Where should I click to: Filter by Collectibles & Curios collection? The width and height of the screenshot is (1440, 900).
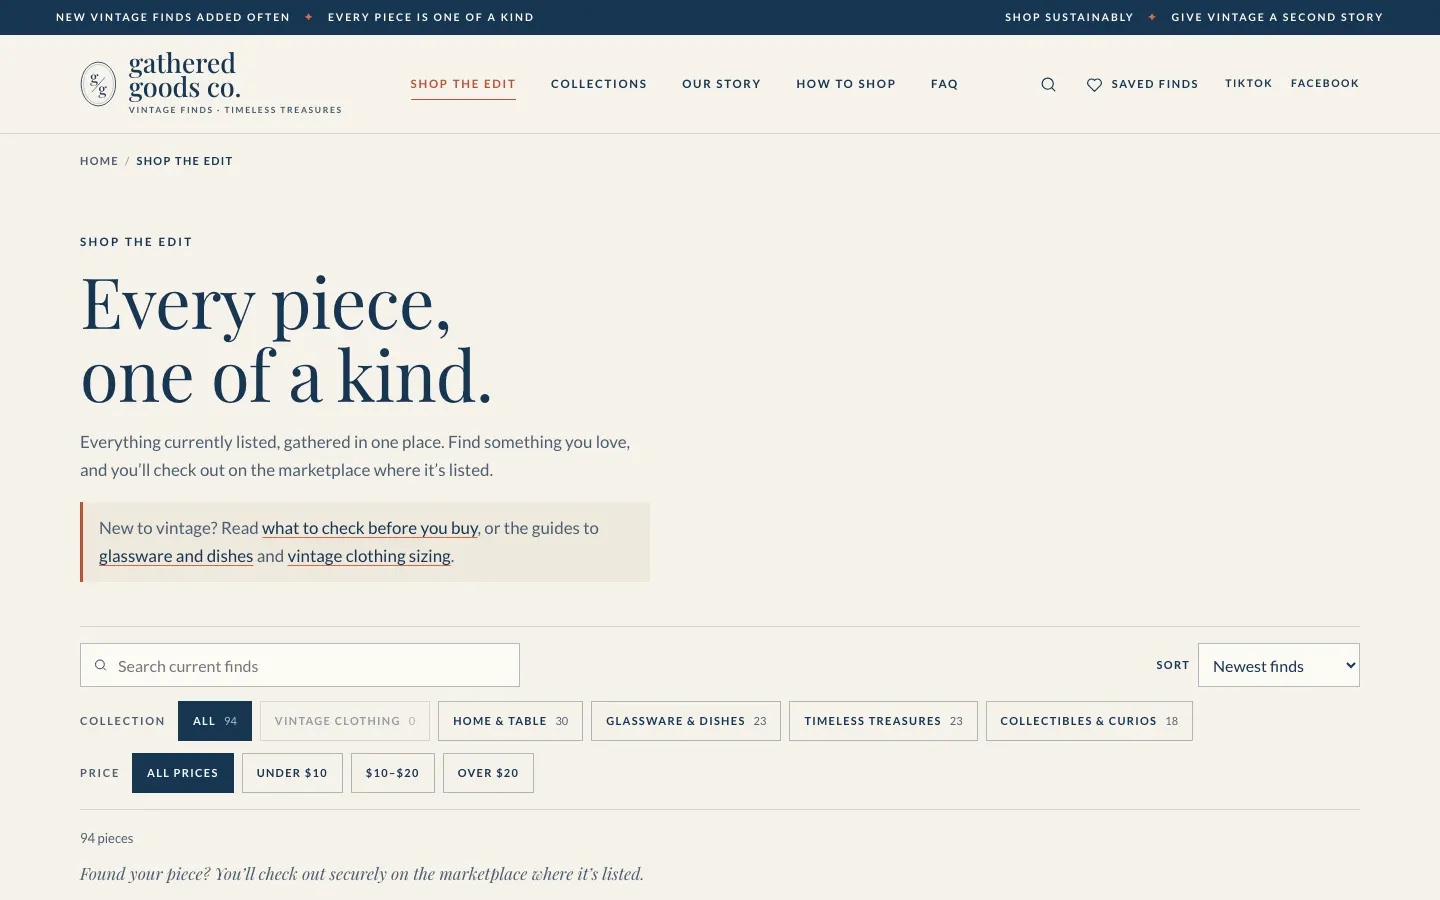point(1089,721)
